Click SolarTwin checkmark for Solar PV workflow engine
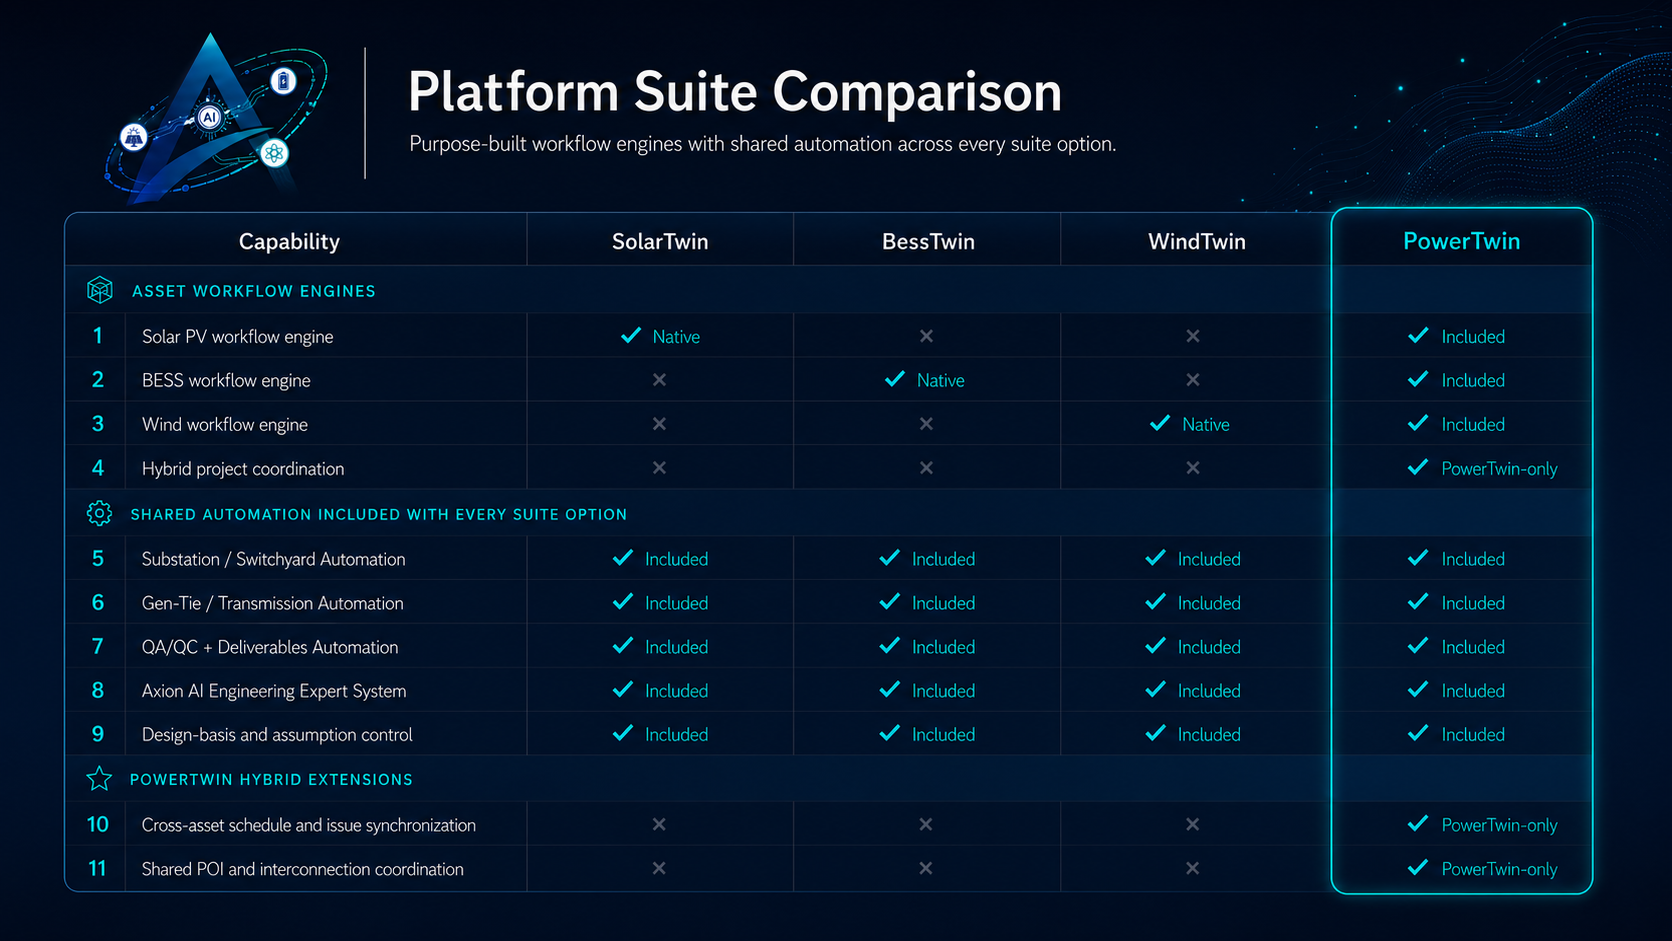 coord(631,336)
